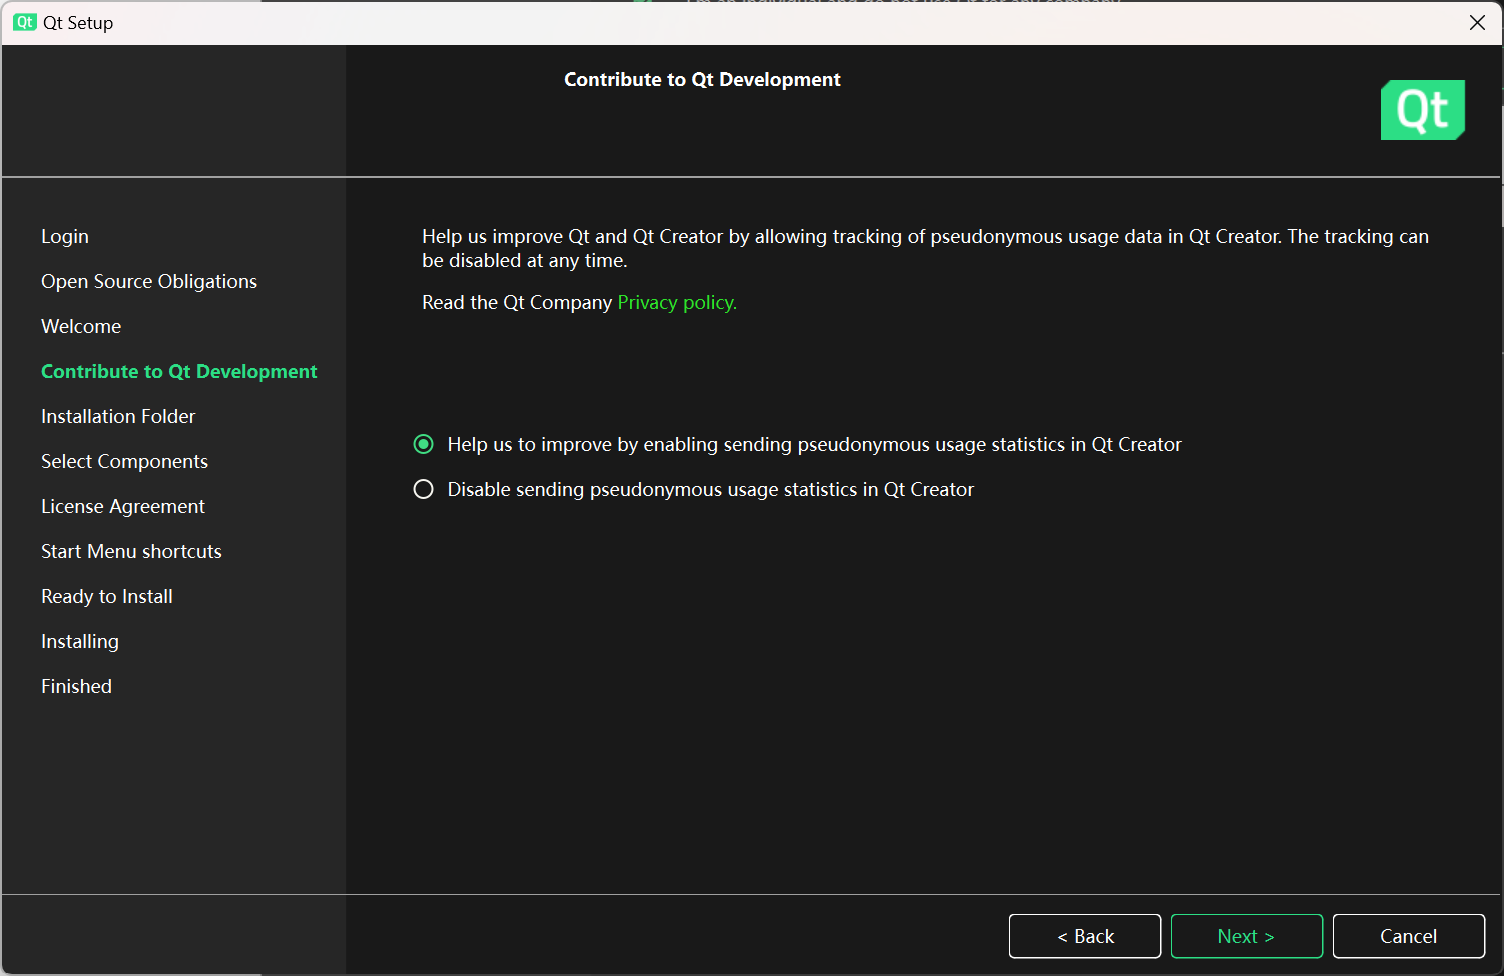This screenshot has width=1504, height=976.
Task: Close the Qt Setup window
Action: [x=1477, y=22]
